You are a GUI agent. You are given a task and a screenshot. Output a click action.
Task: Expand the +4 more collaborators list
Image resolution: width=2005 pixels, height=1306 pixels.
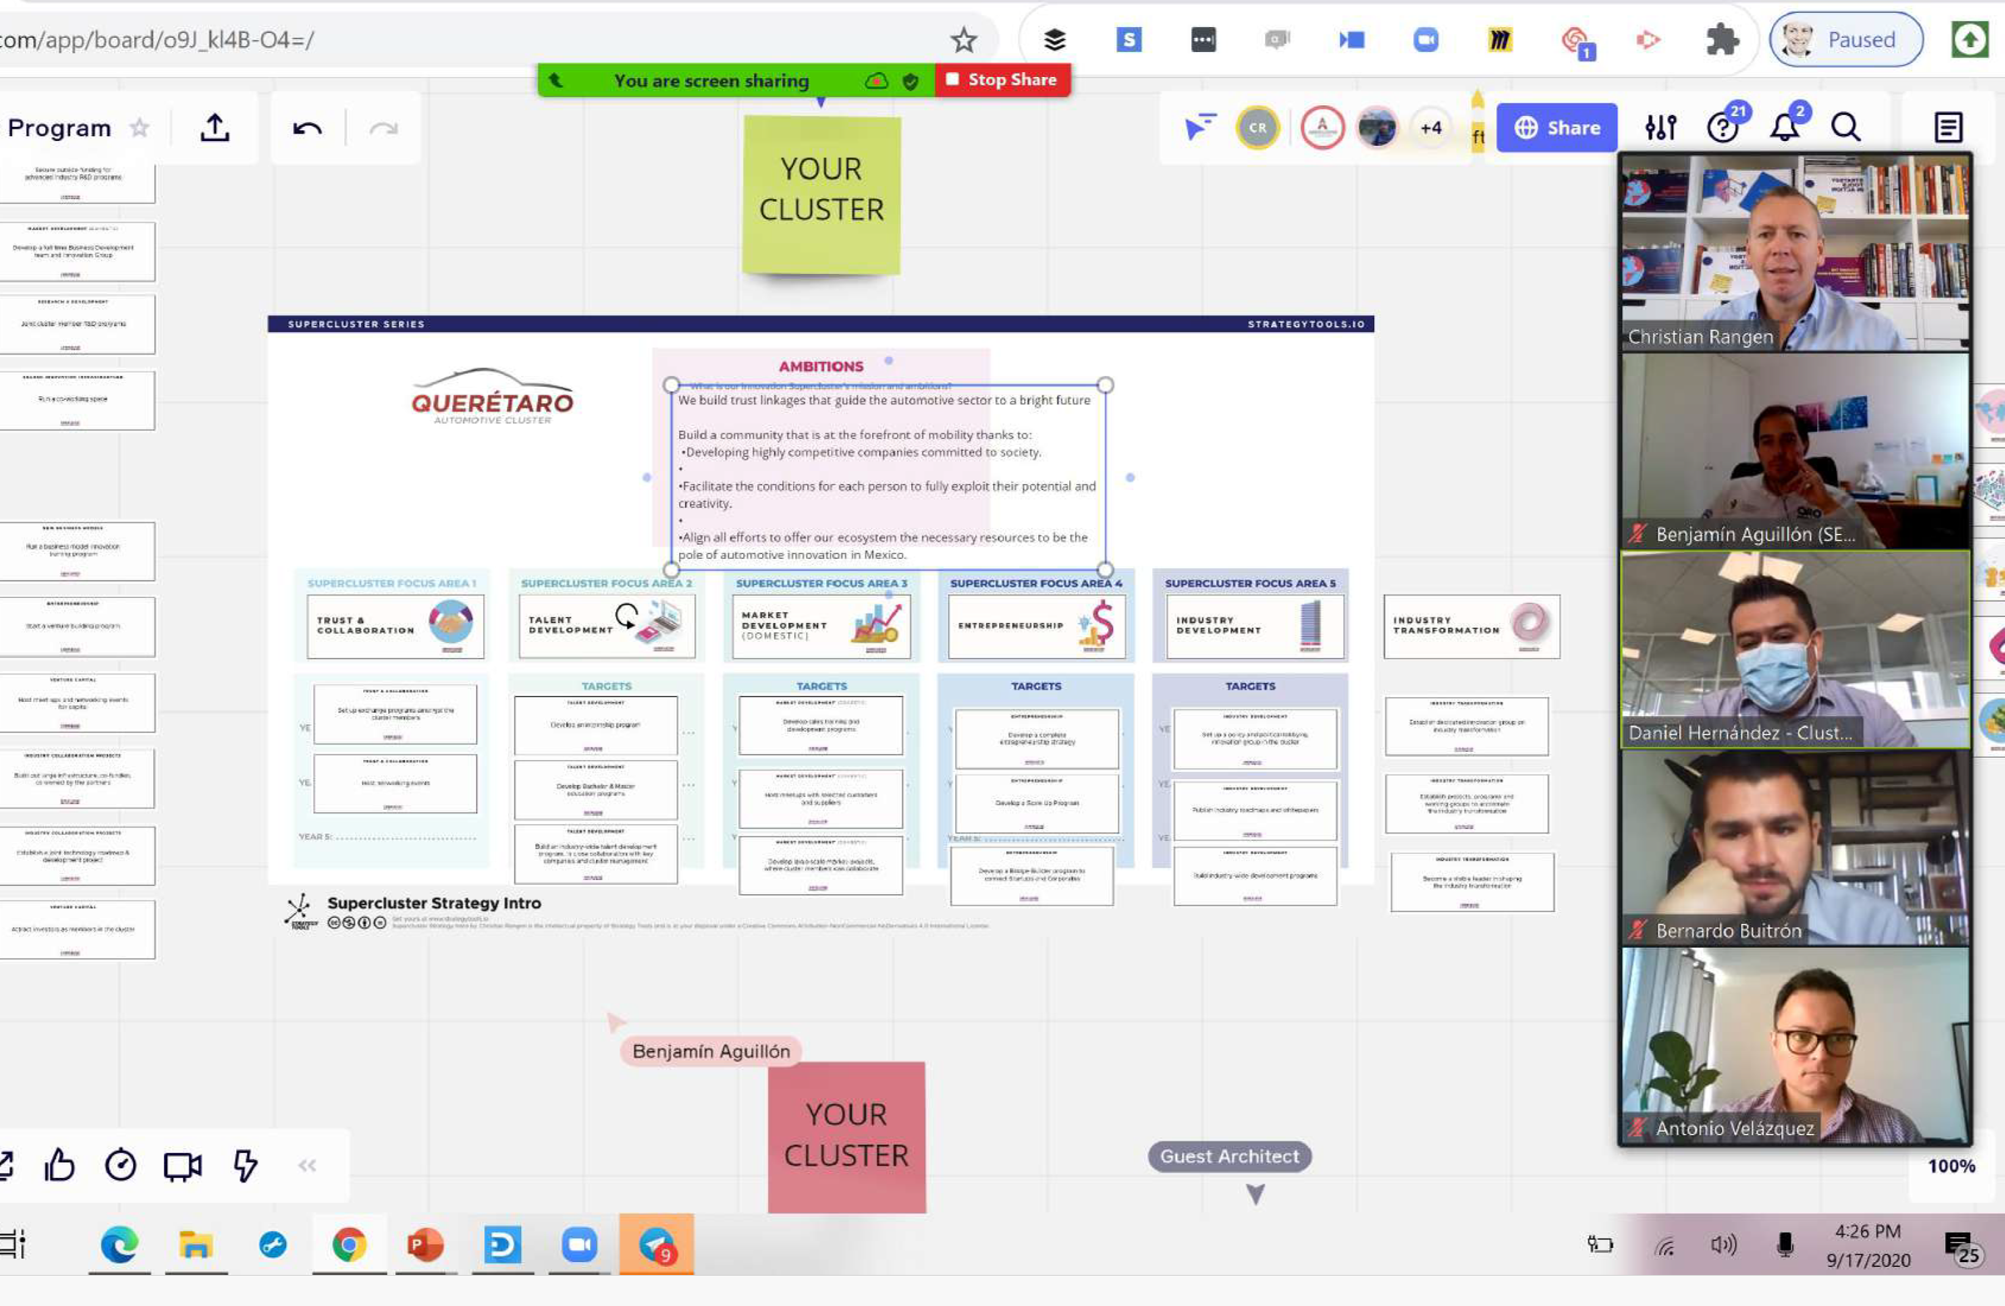[1430, 128]
